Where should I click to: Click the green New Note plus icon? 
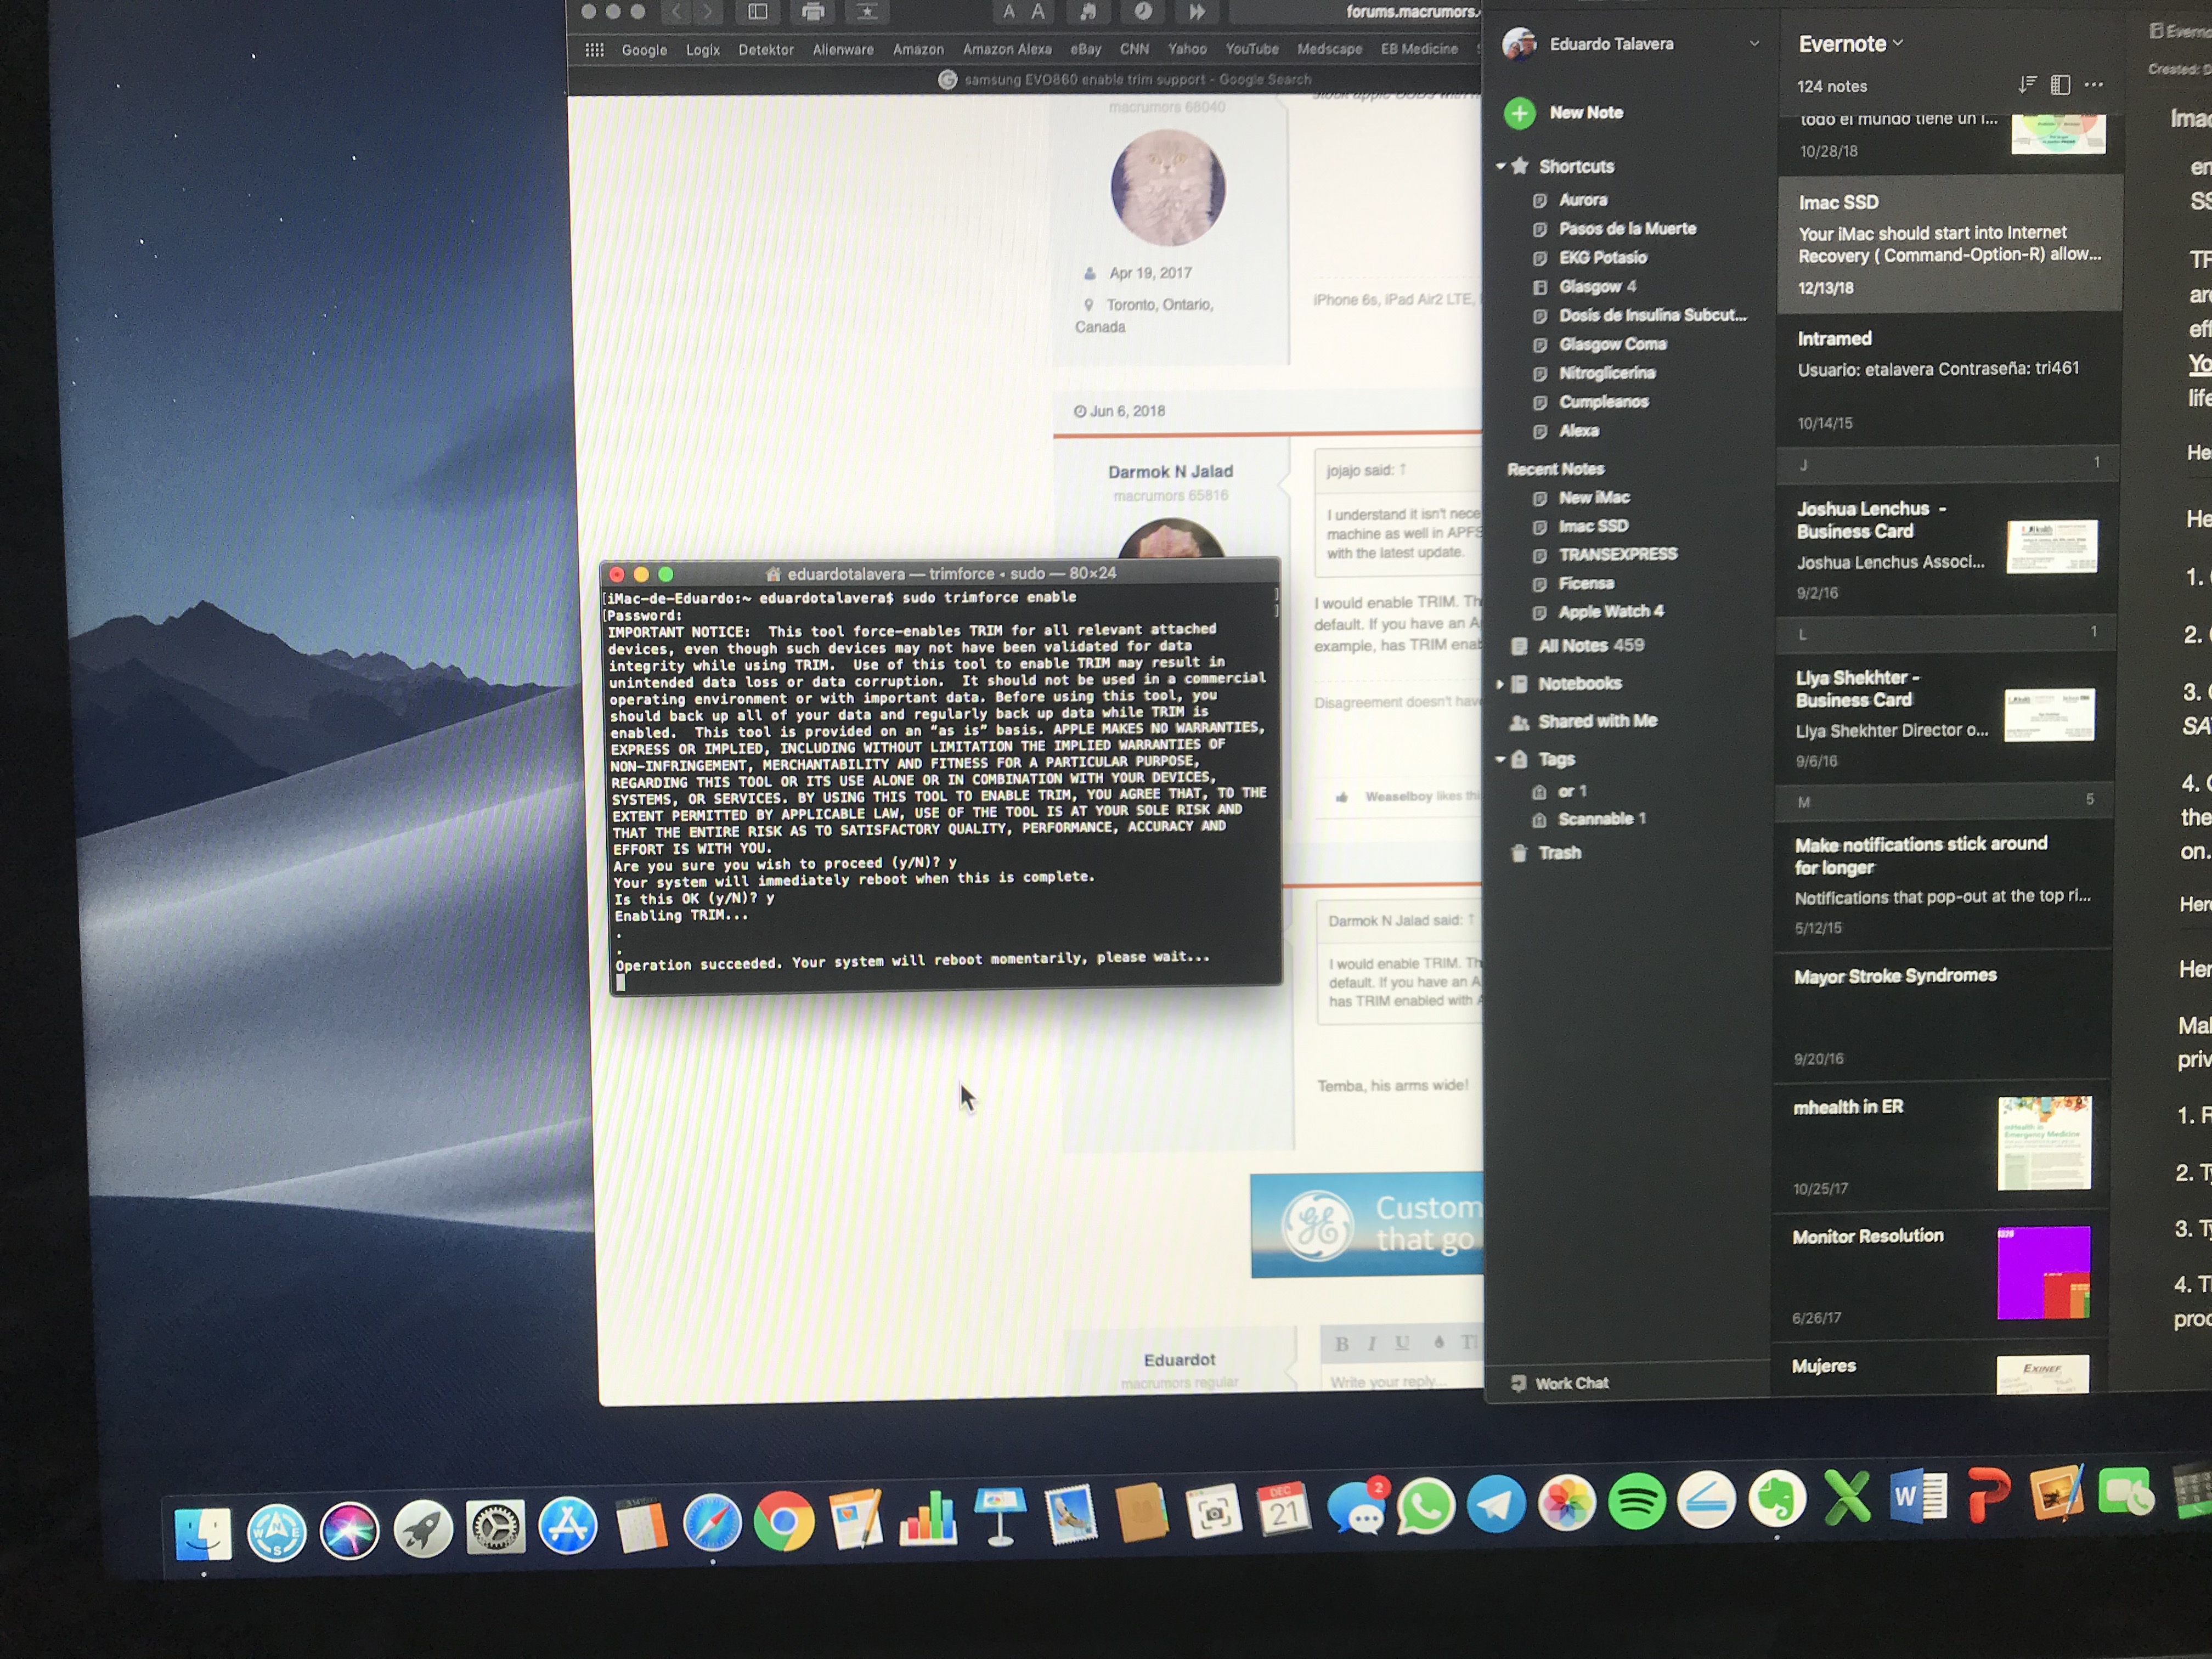click(x=1519, y=113)
